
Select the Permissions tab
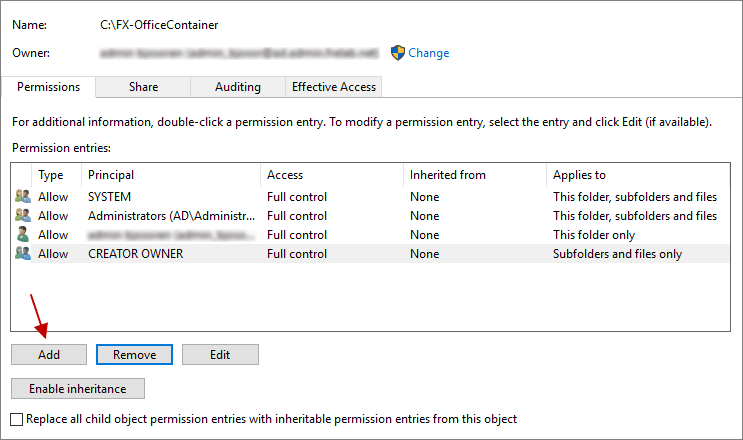(x=48, y=87)
